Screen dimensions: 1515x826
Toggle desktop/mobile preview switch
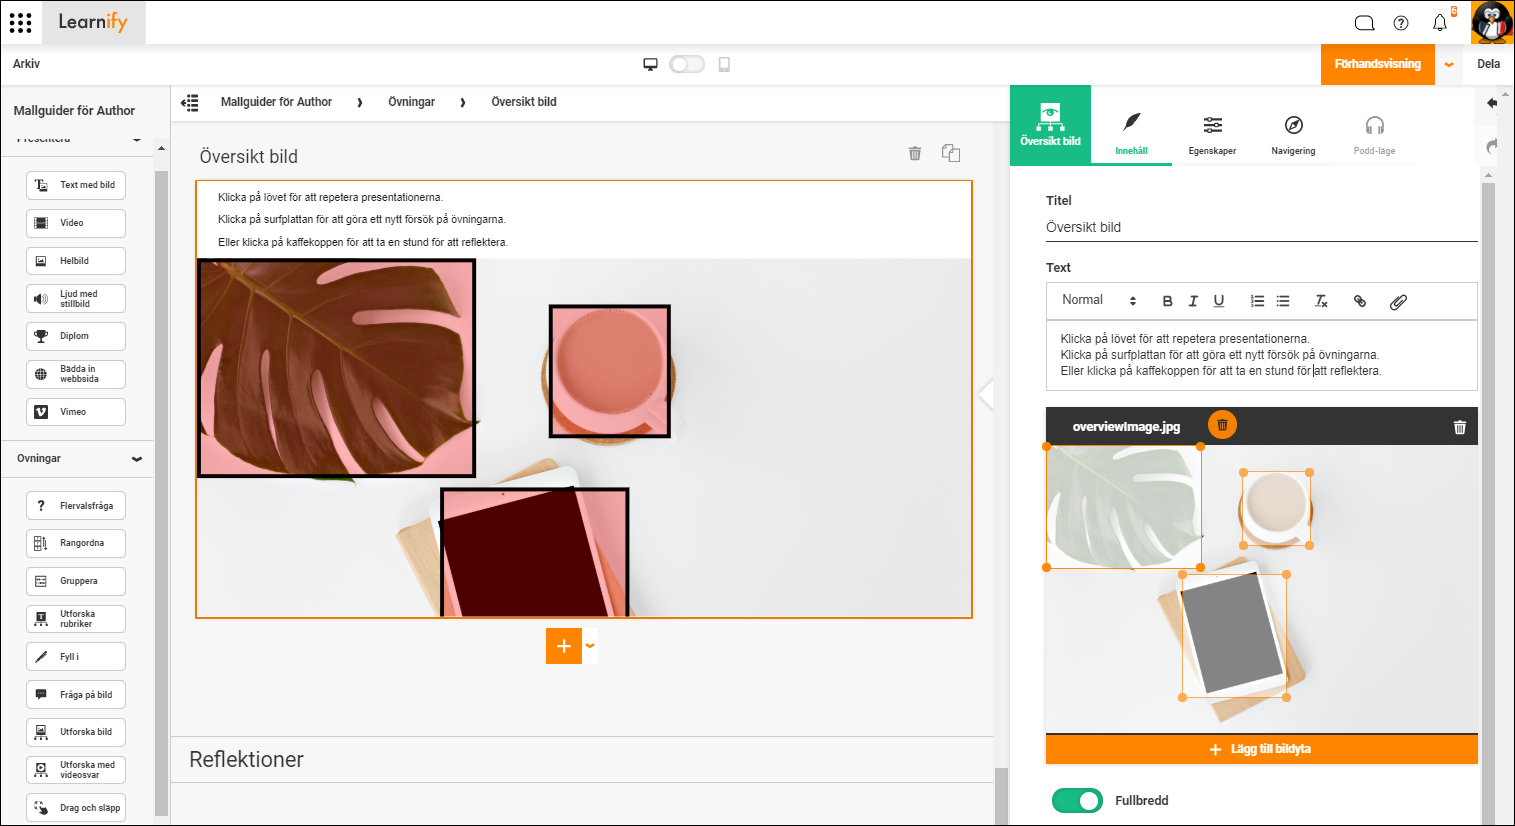tap(687, 64)
